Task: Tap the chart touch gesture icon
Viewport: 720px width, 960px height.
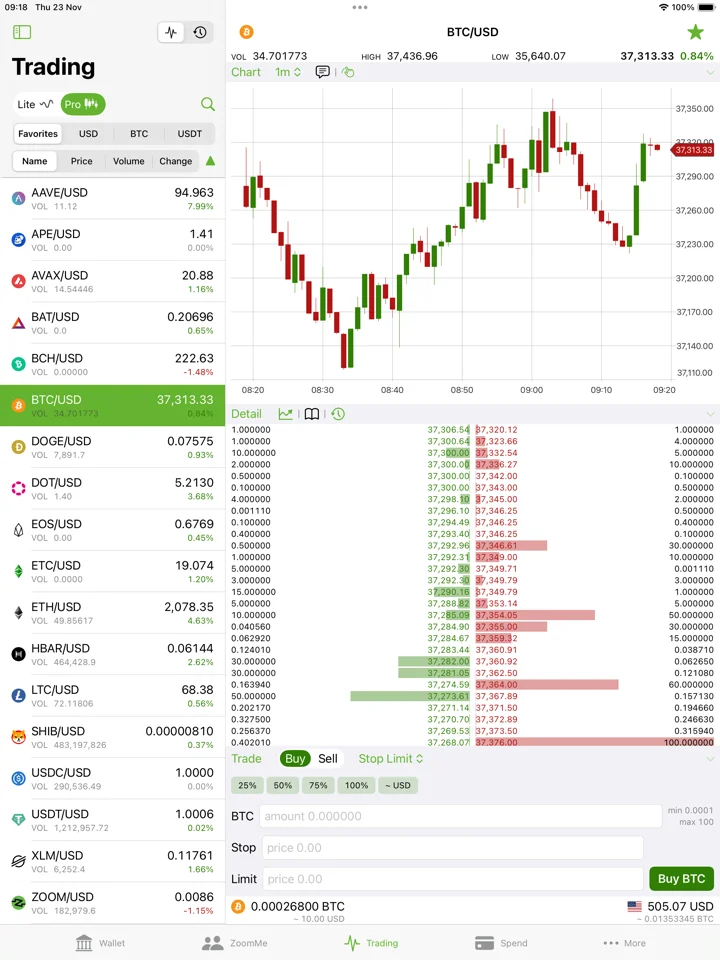Action: [x=348, y=72]
